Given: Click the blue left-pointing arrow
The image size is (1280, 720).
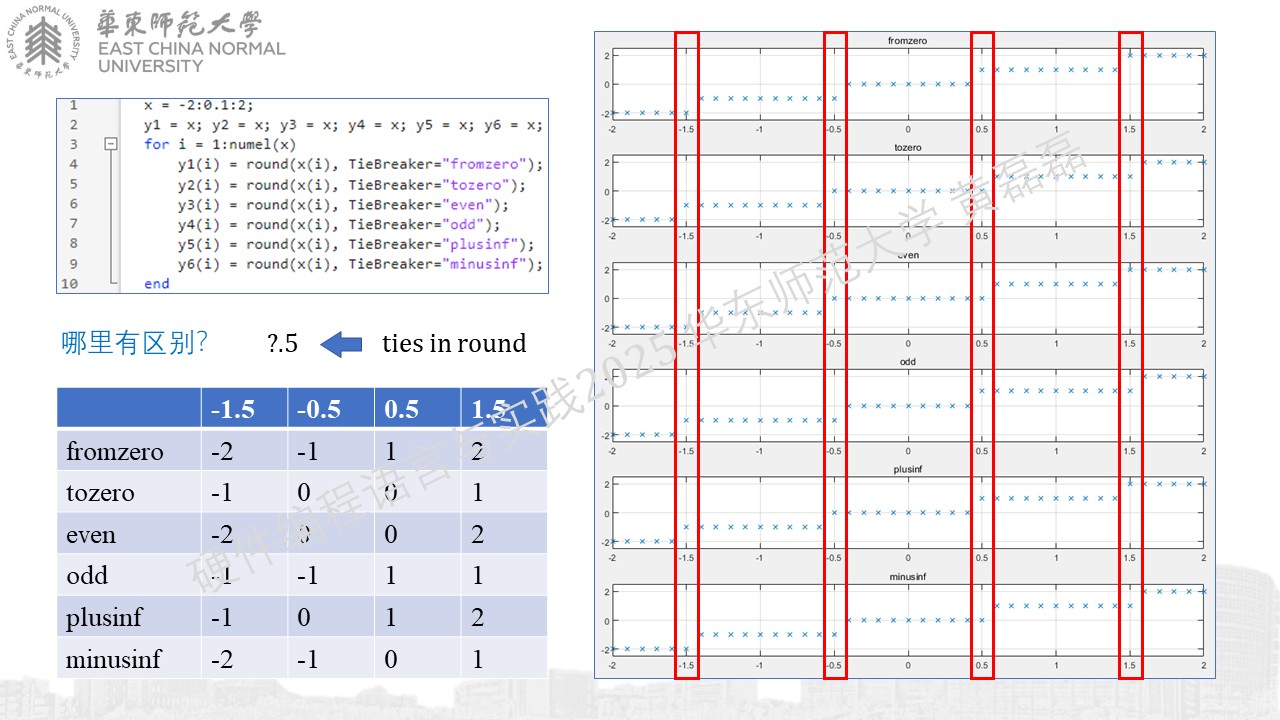Looking at the screenshot, I should [341, 344].
